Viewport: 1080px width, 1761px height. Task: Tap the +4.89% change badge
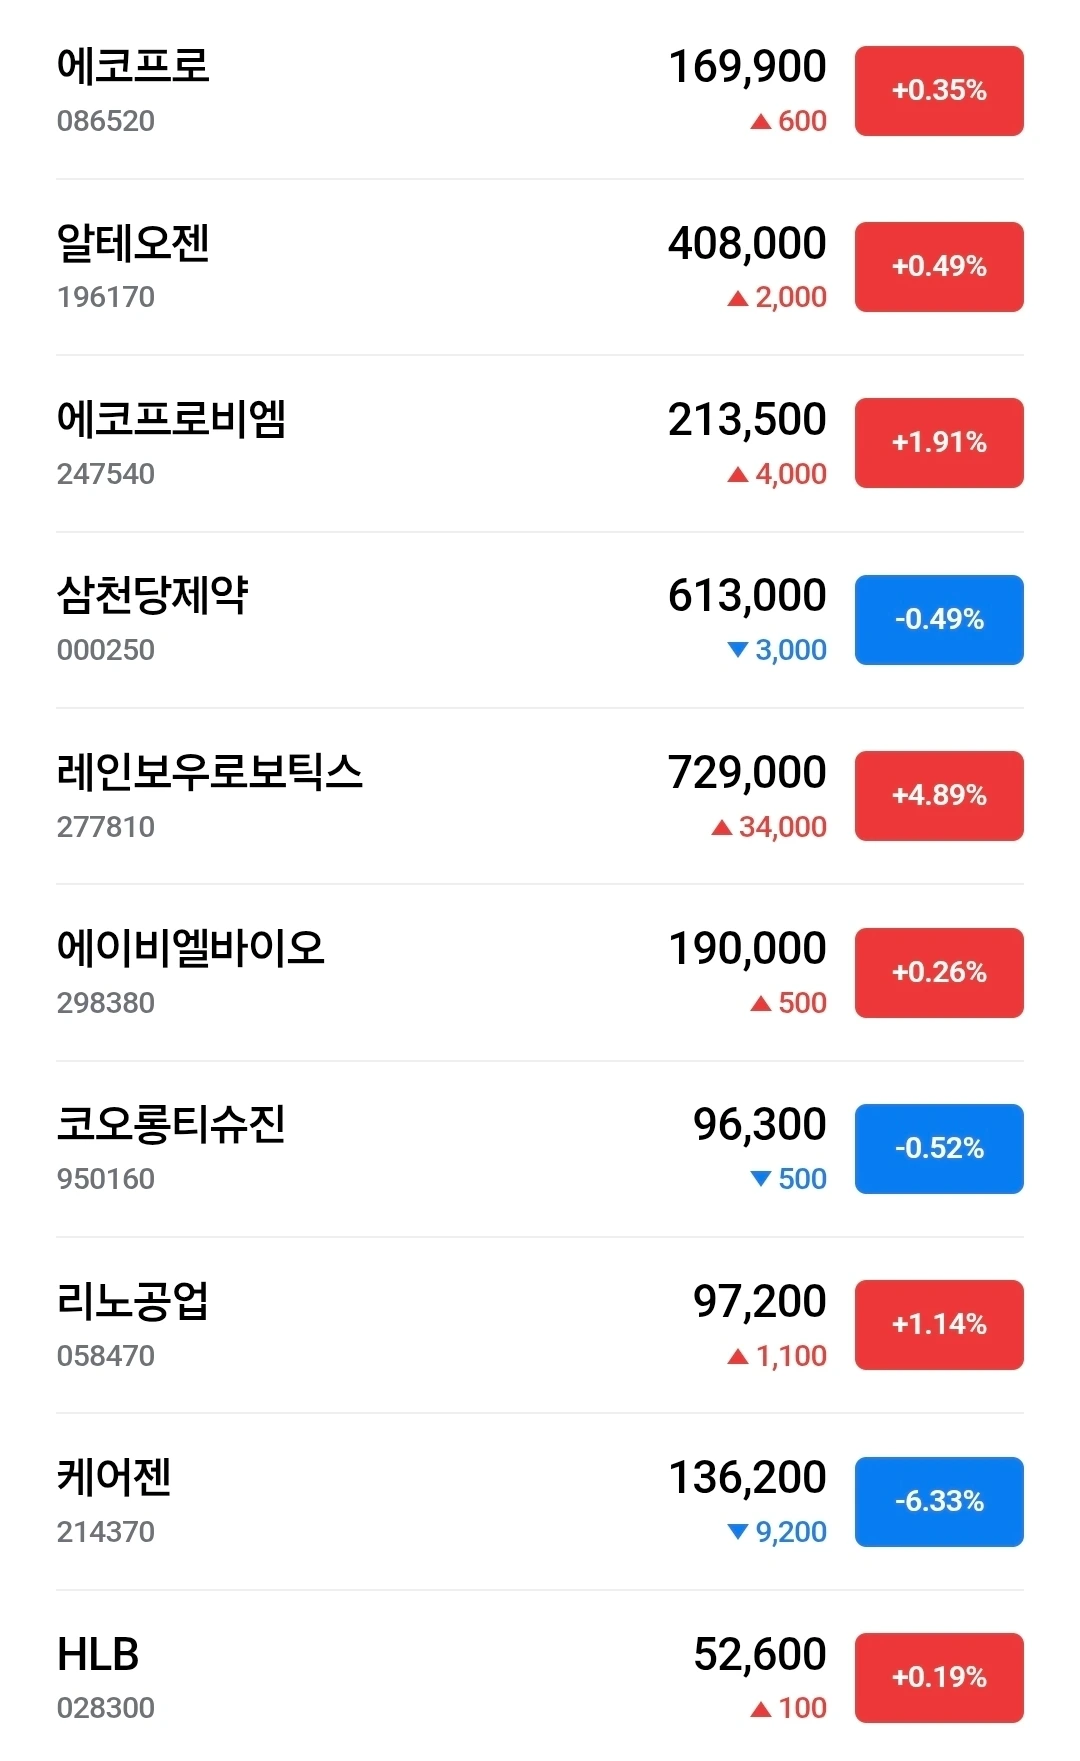click(x=938, y=796)
